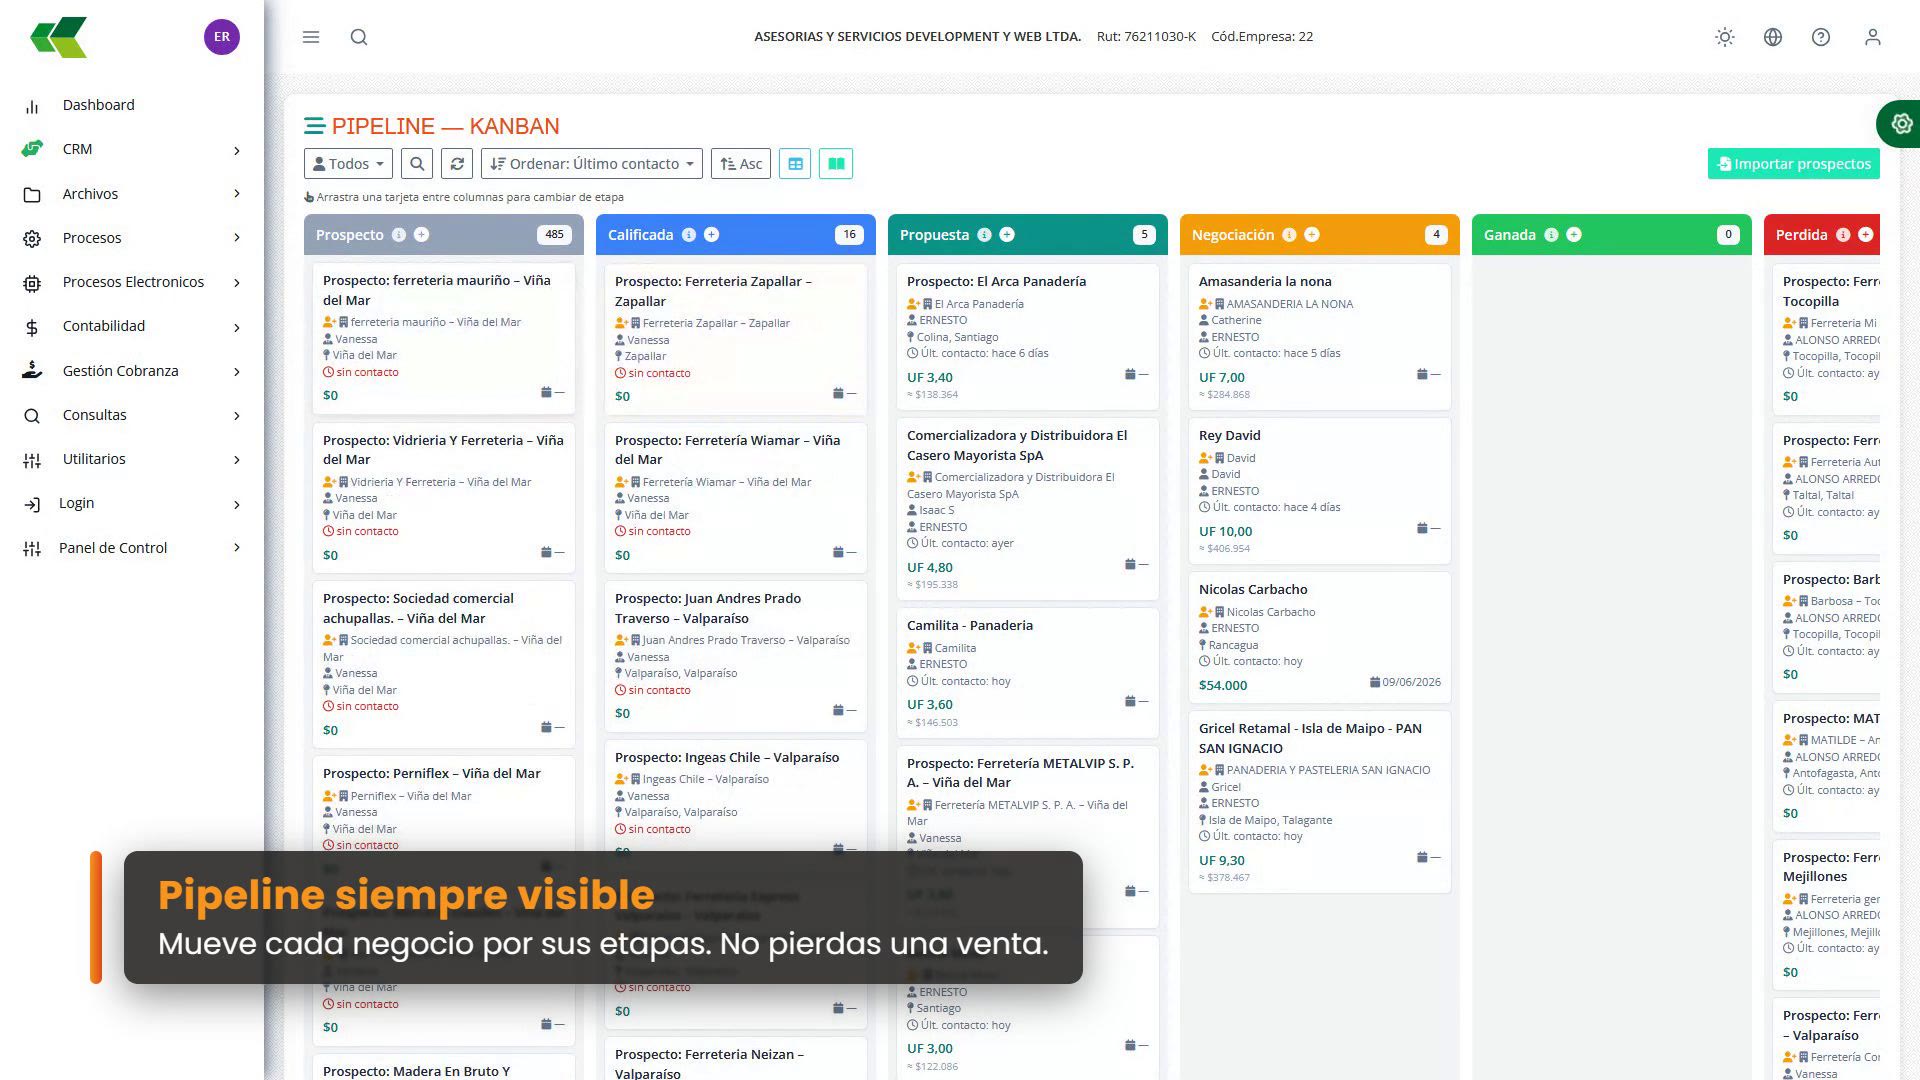Click UF 10,00 amount on Rey David card
The width and height of the screenshot is (1920, 1080).
point(1225,532)
